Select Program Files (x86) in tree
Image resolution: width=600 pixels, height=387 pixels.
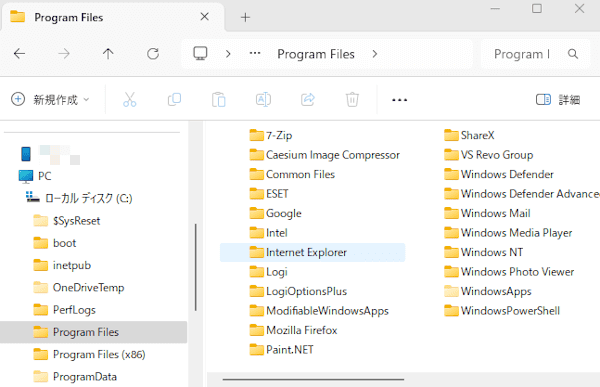point(89,354)
